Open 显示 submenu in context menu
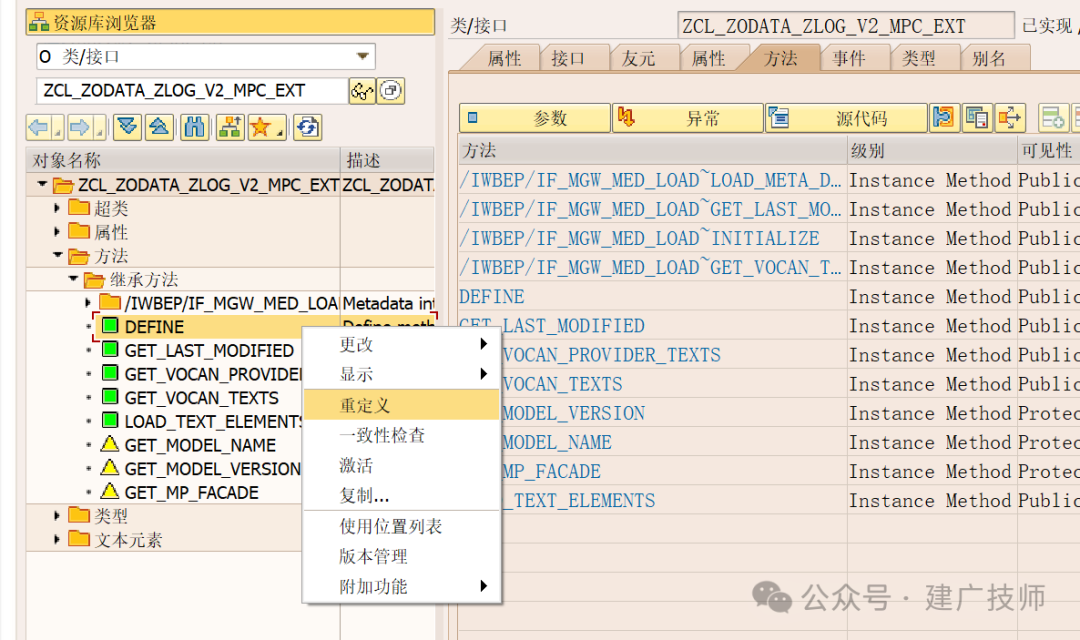 tap(402, 374)
